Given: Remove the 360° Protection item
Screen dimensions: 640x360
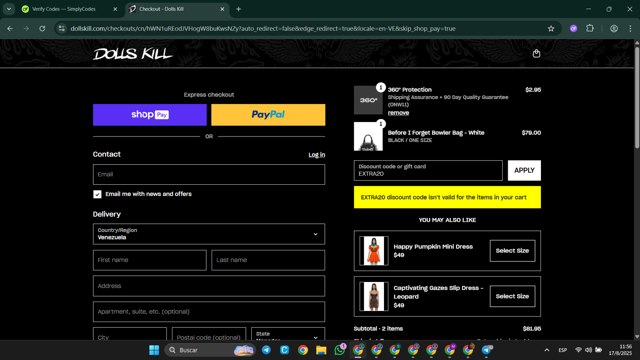Looking at the screenshot, I should pos(398,113).
